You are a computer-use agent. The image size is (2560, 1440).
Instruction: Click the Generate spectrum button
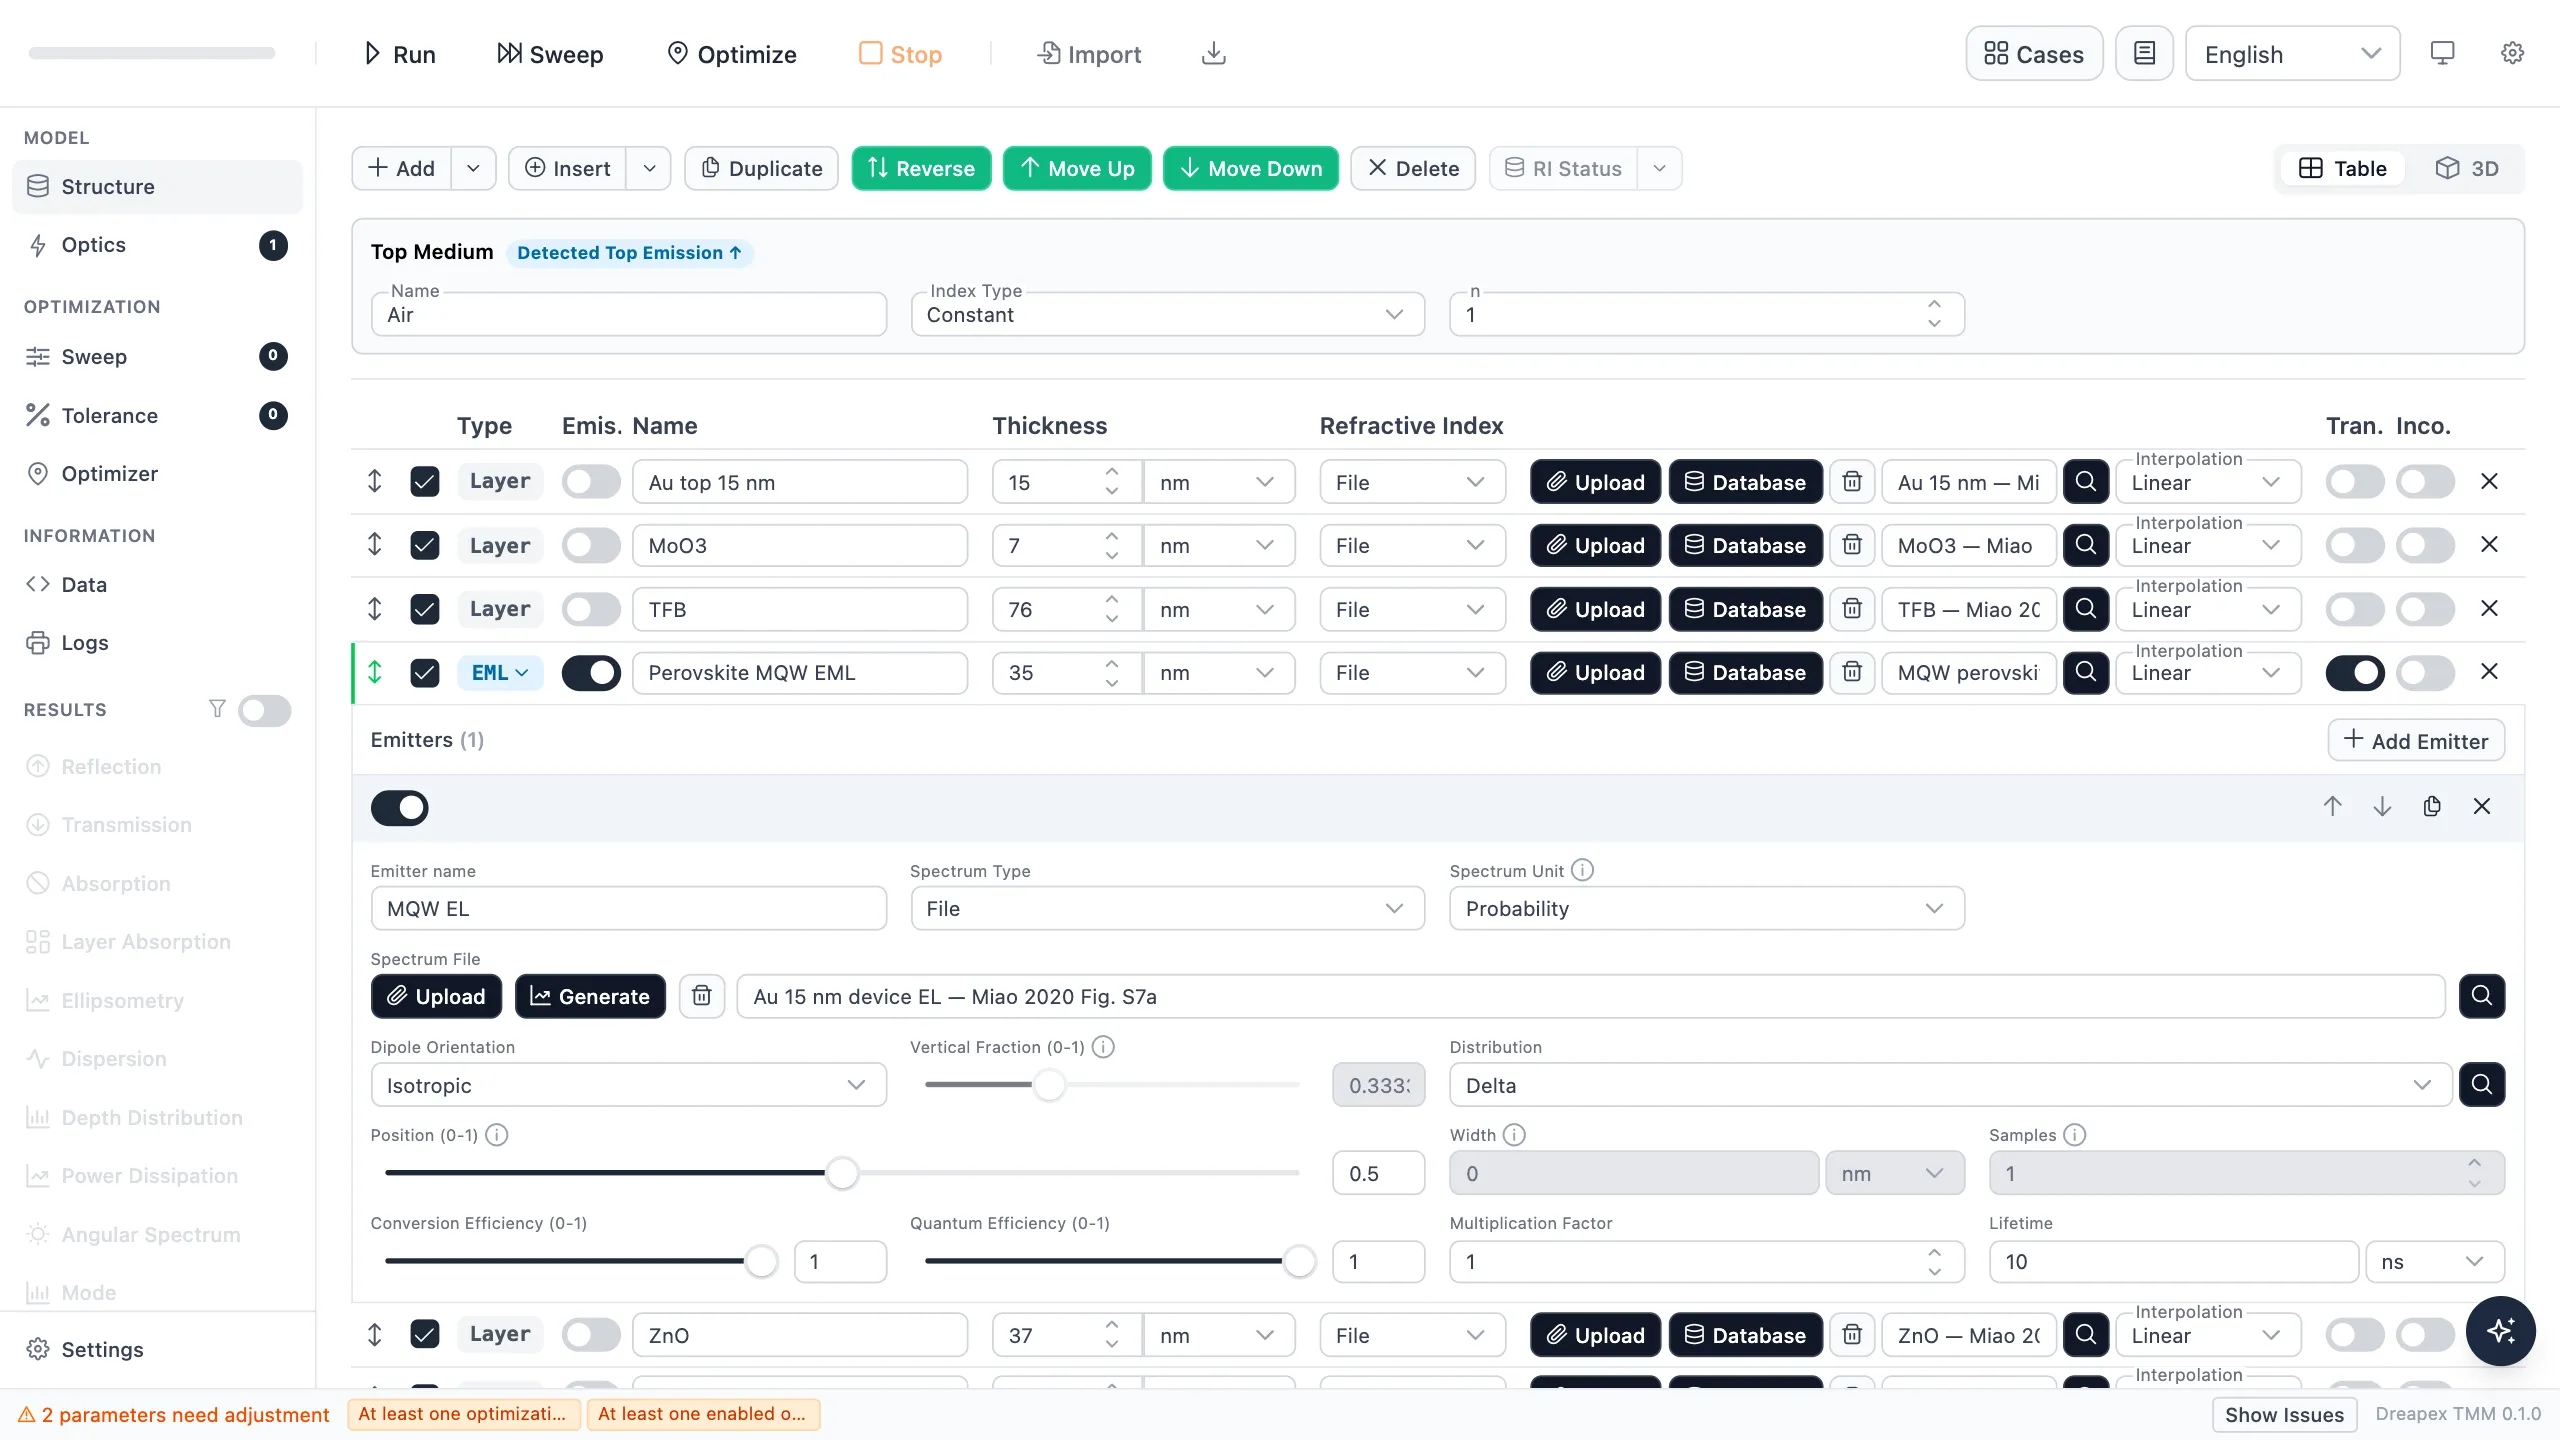pyautogui.click(x=590, y=996)
